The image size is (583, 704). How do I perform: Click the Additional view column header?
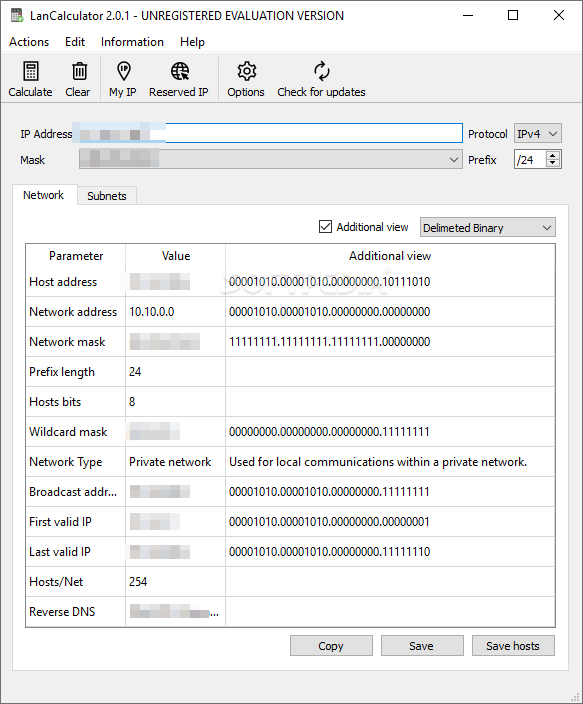point(390,256)
